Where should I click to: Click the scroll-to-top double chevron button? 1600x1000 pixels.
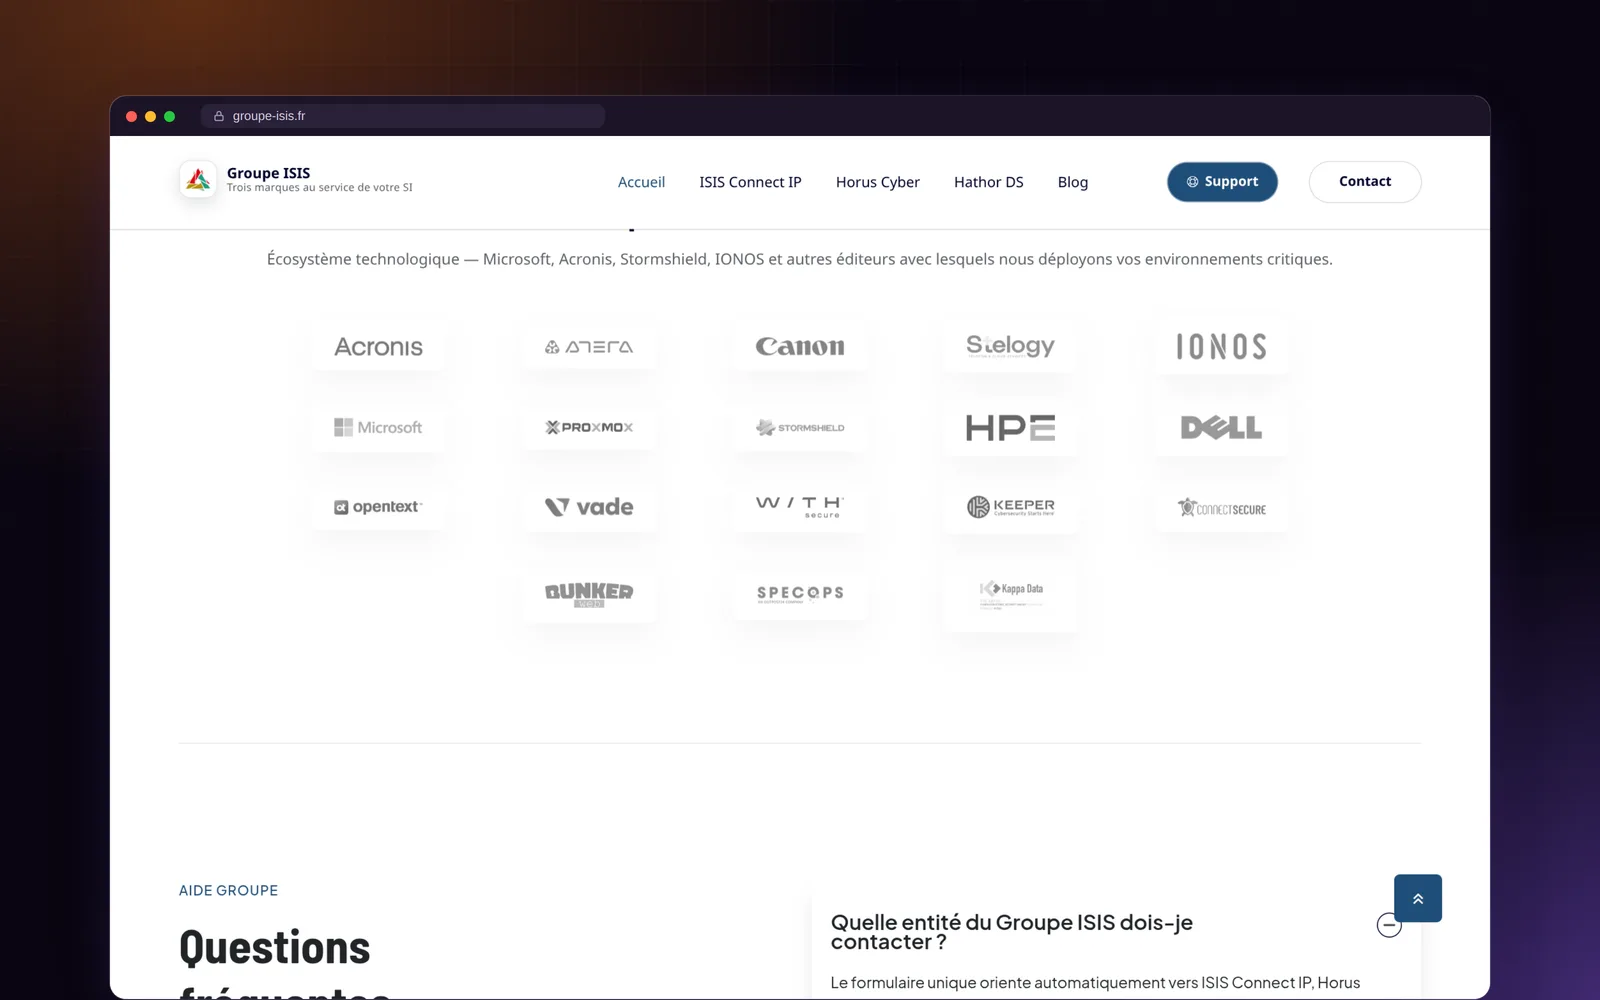pyautogui.click(x=1418, y=898)
